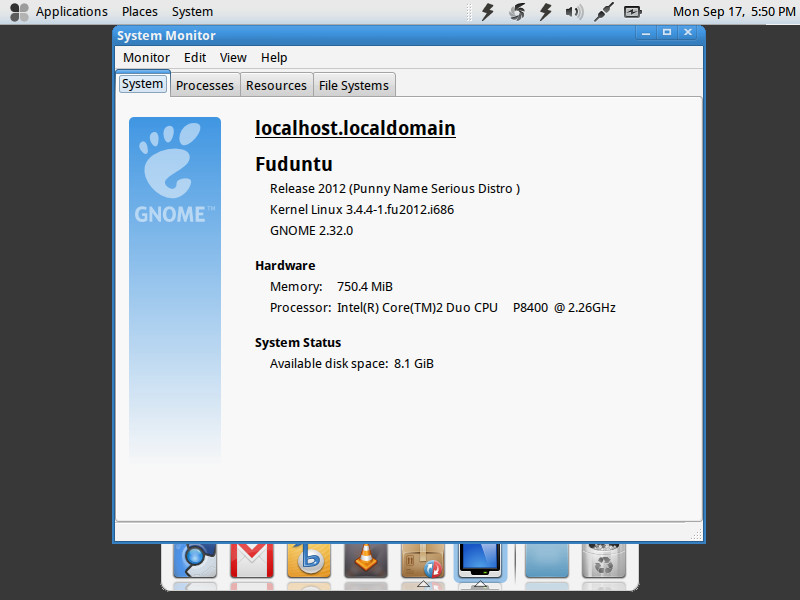Image resolution: width=800 pixels, height=600 pixels.
Task: Click the Kernel Linux 3.4.4-1.fu2012.i686 text
Action: pyautogui.click(x=362, y=210)
